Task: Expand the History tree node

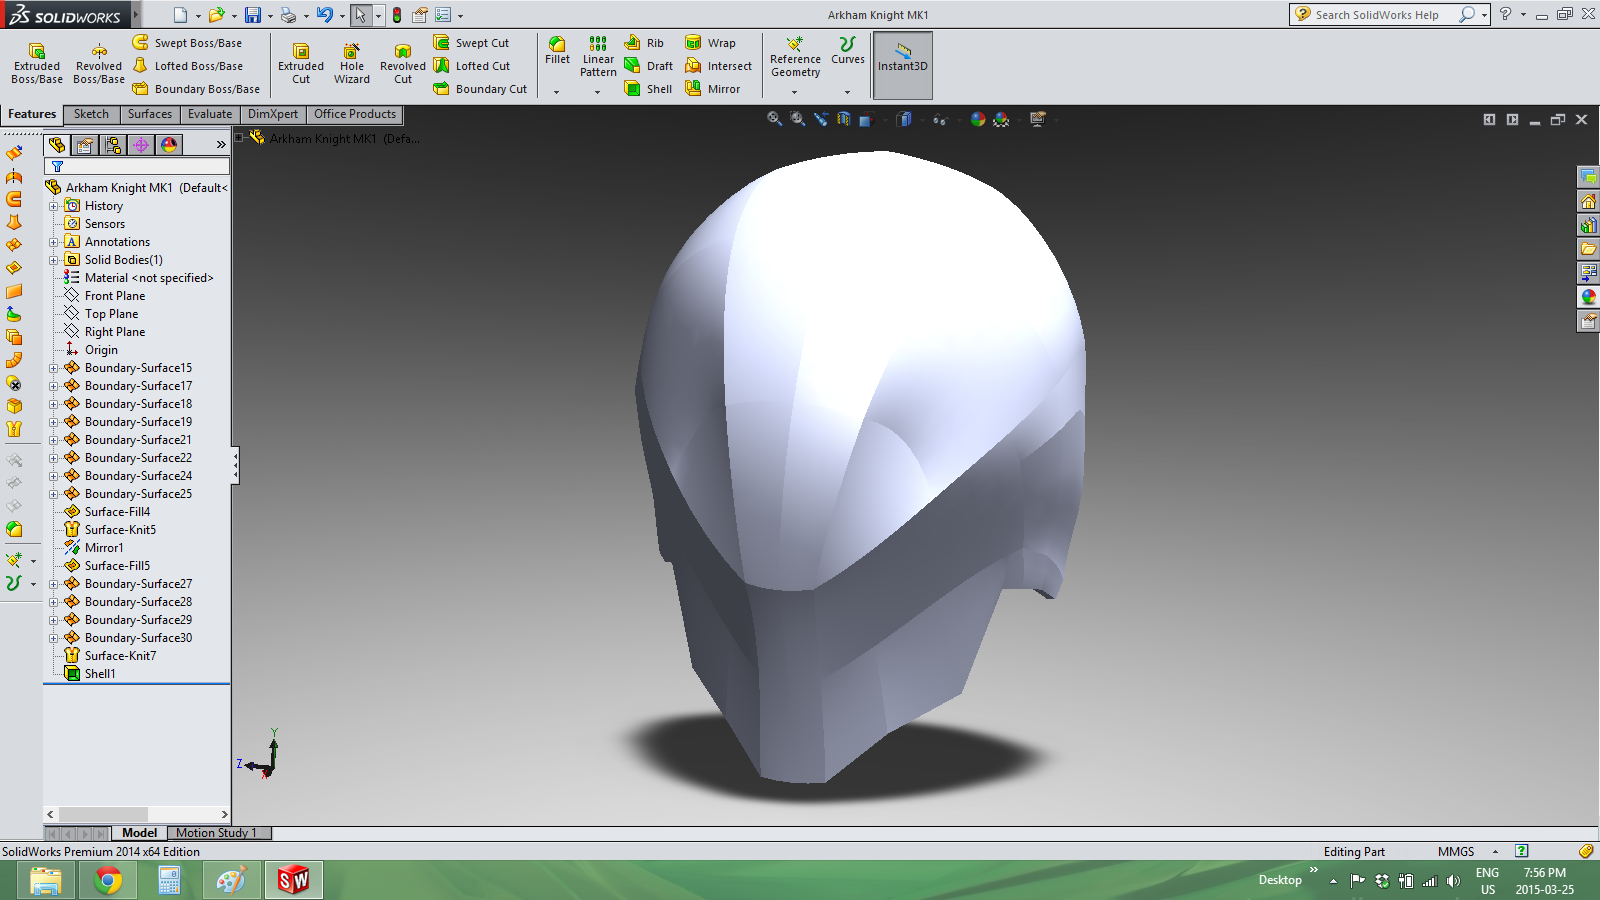Action: click(x=54, y=206)
